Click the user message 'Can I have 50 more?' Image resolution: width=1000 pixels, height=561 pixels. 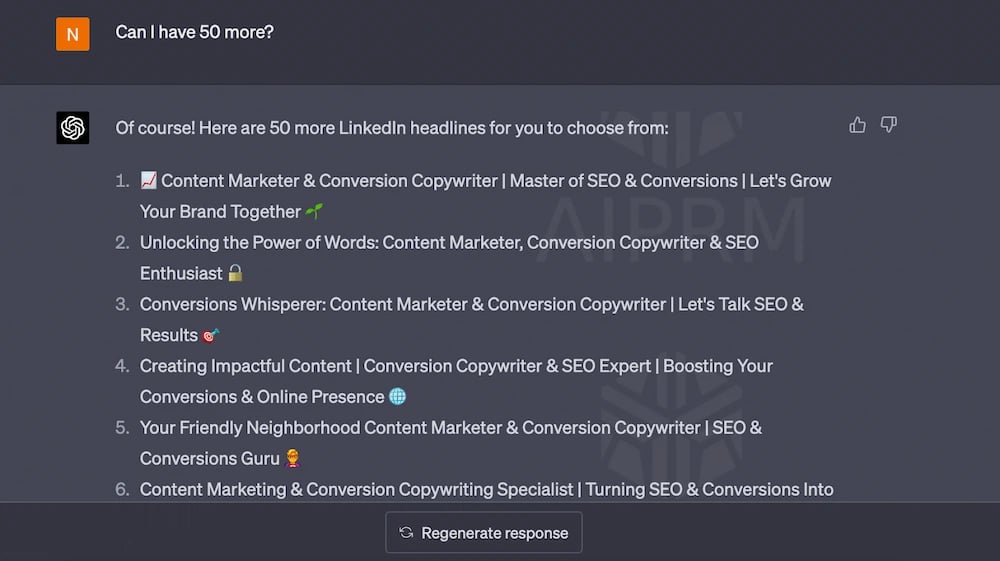[x=195, y=32]
